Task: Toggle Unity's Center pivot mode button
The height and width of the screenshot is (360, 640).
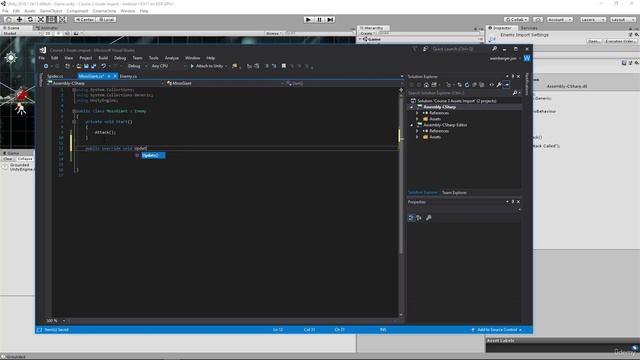Action: 84,20
